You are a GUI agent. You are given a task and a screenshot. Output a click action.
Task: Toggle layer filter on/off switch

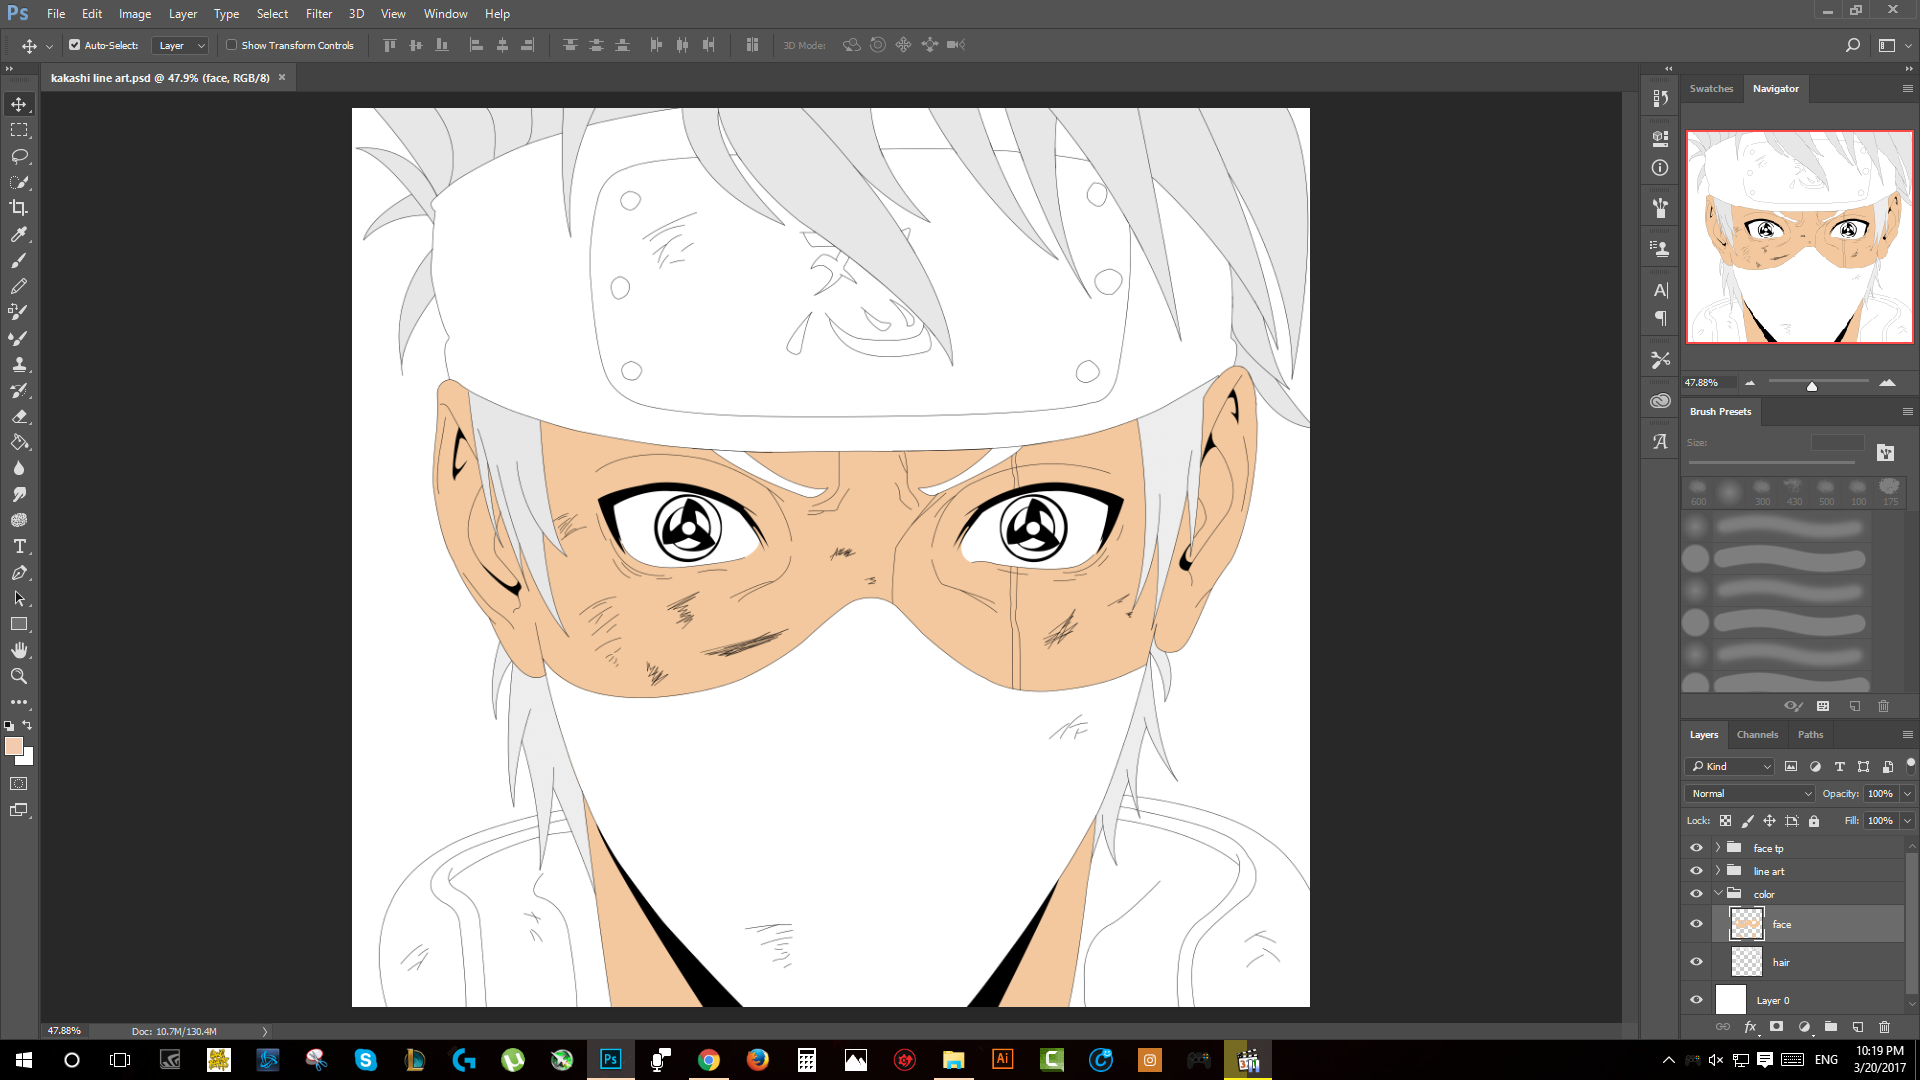click(x=1911, y=766)
